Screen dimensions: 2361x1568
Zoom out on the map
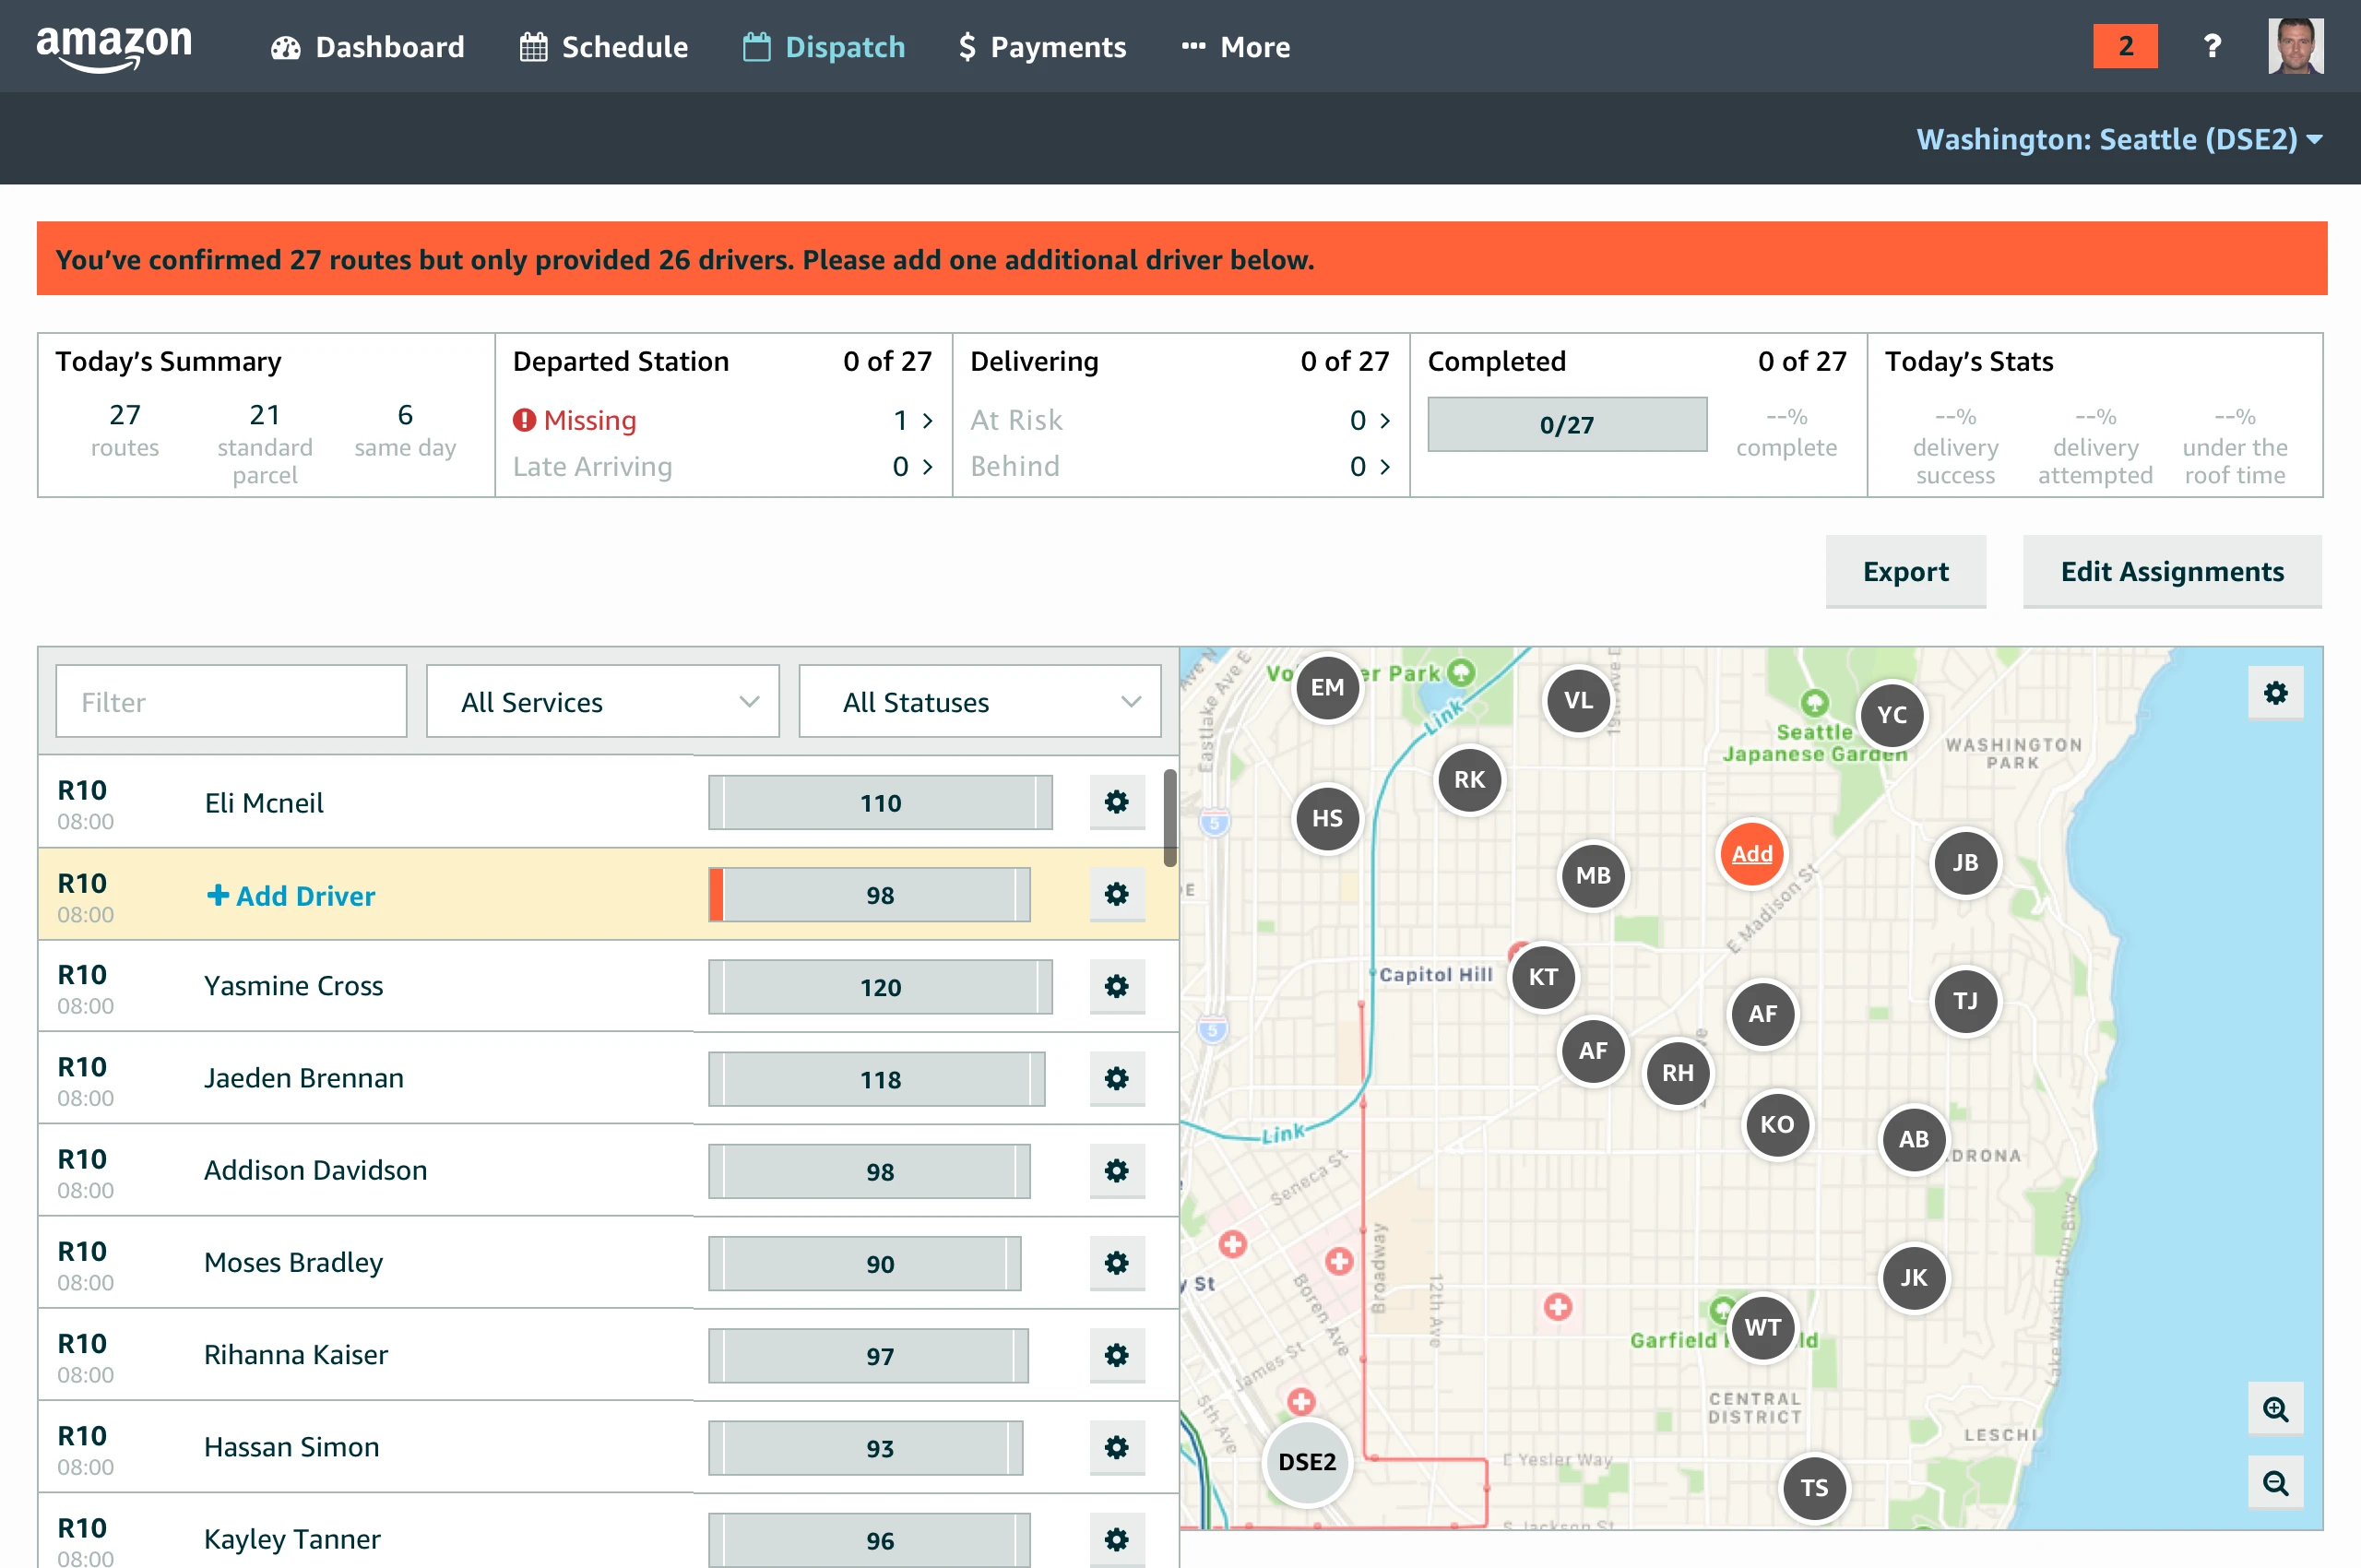2276,1483
